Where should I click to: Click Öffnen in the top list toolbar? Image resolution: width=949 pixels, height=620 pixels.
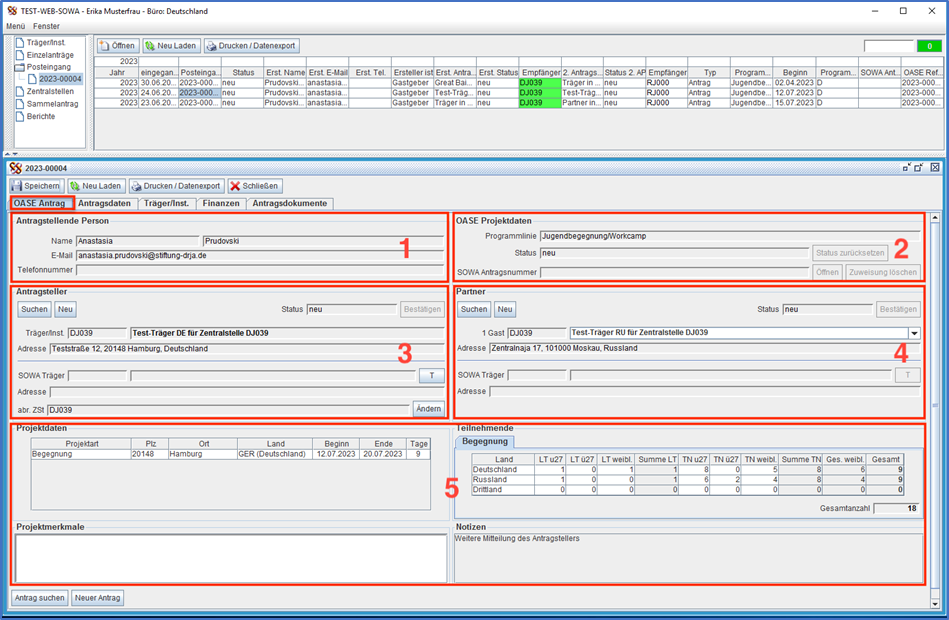click(x=117, y=46)
